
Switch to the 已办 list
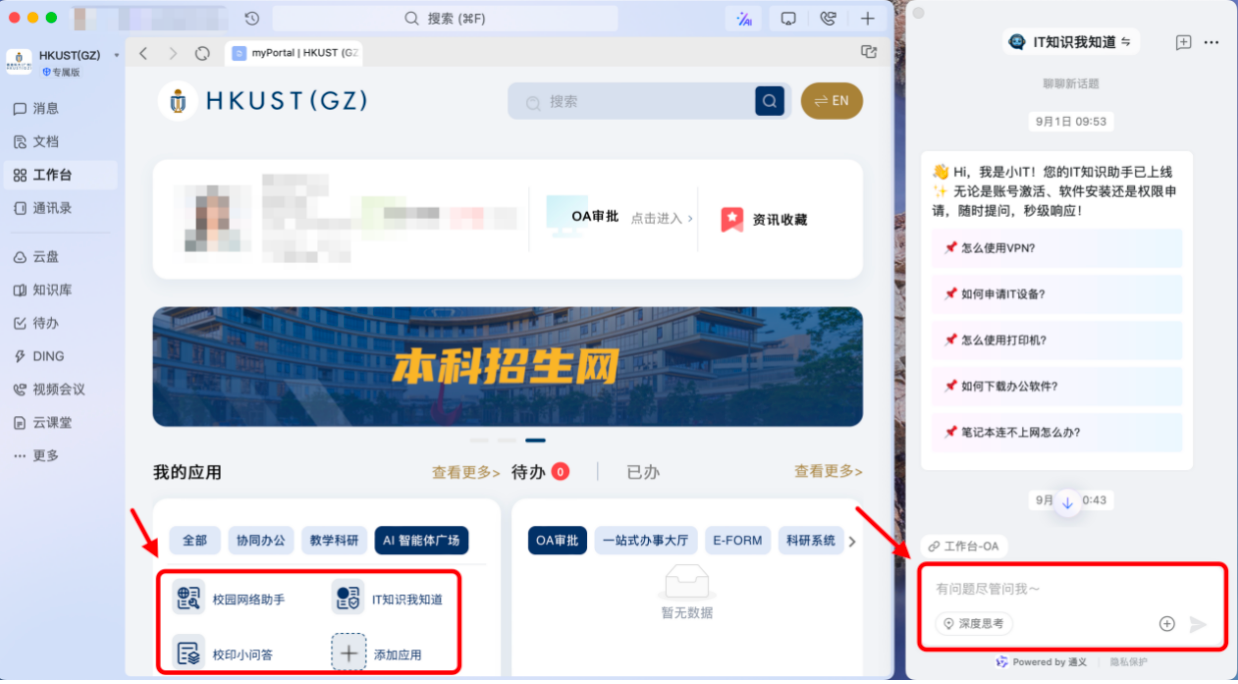pyautogui.click(x=643, y=472)
